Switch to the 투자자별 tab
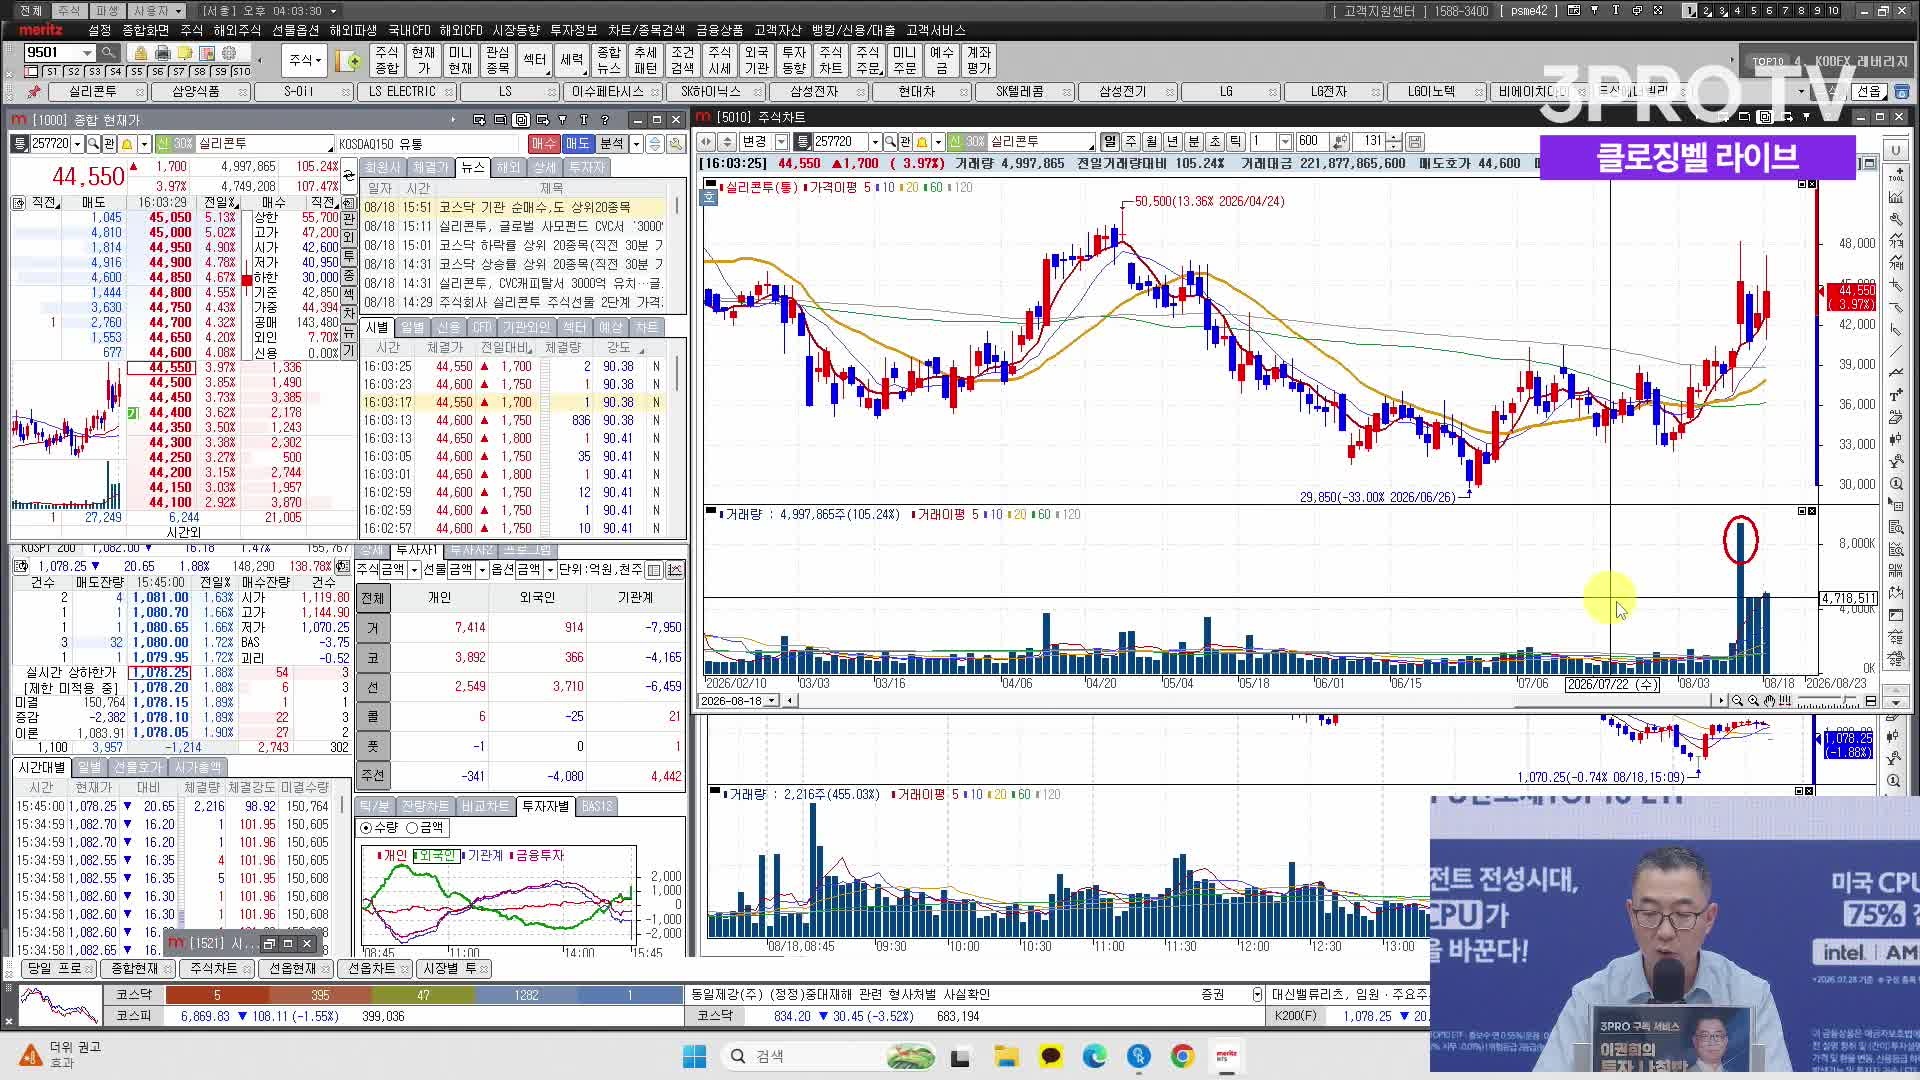Viewport: 1920px width, 1080px height. [545, 806]
